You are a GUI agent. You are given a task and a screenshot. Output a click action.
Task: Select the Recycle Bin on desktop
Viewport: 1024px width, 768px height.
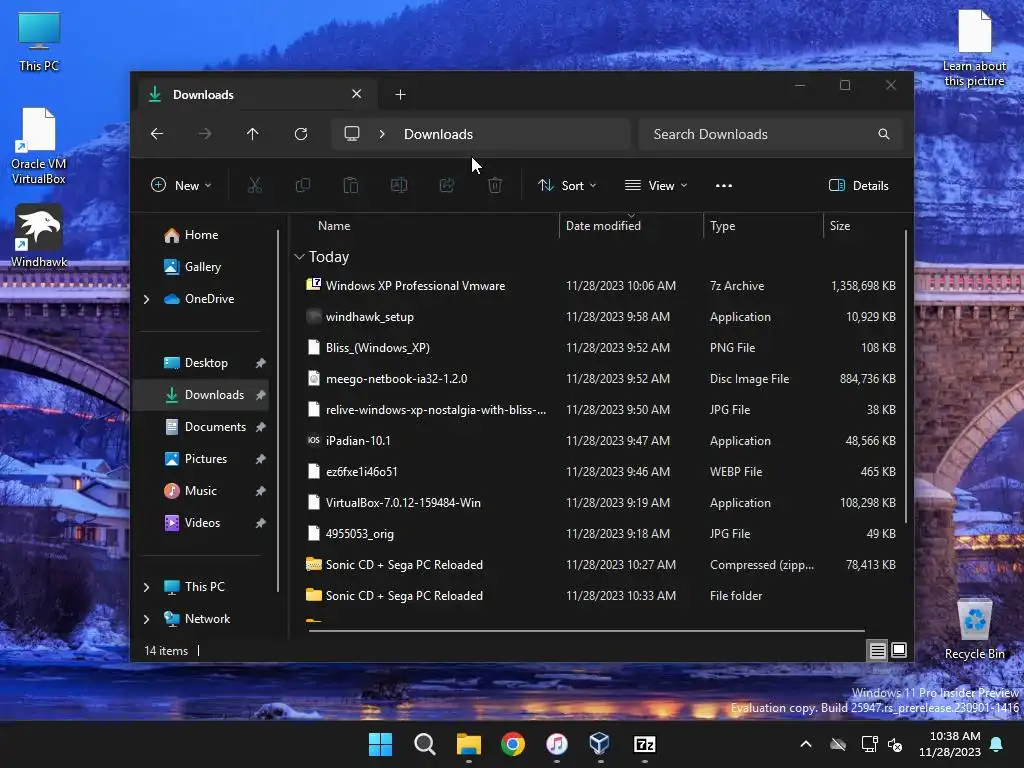coord(974,629)
